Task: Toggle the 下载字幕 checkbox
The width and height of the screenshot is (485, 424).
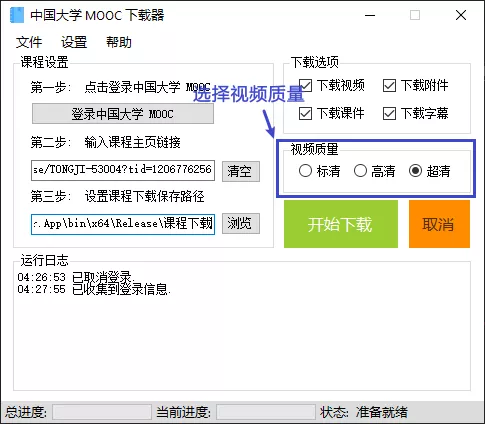Action: (x=389, y=114)
